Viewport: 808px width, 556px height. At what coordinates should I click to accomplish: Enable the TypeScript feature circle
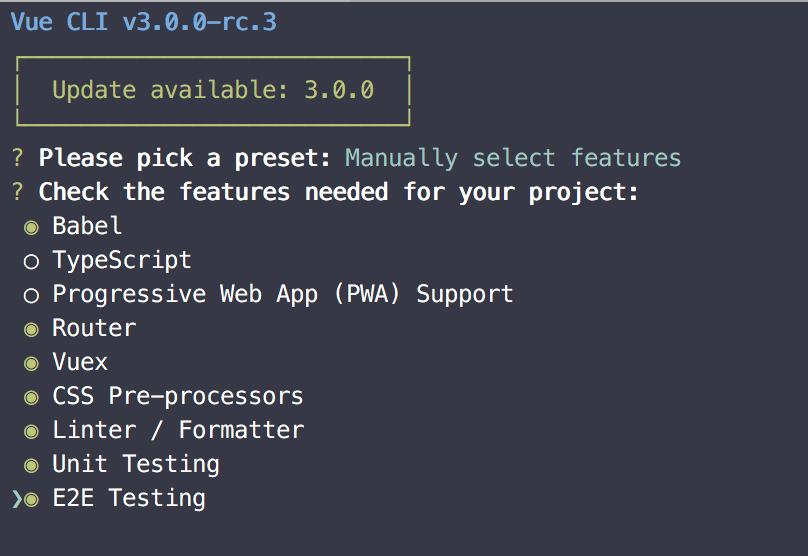[x=31, y=261]
